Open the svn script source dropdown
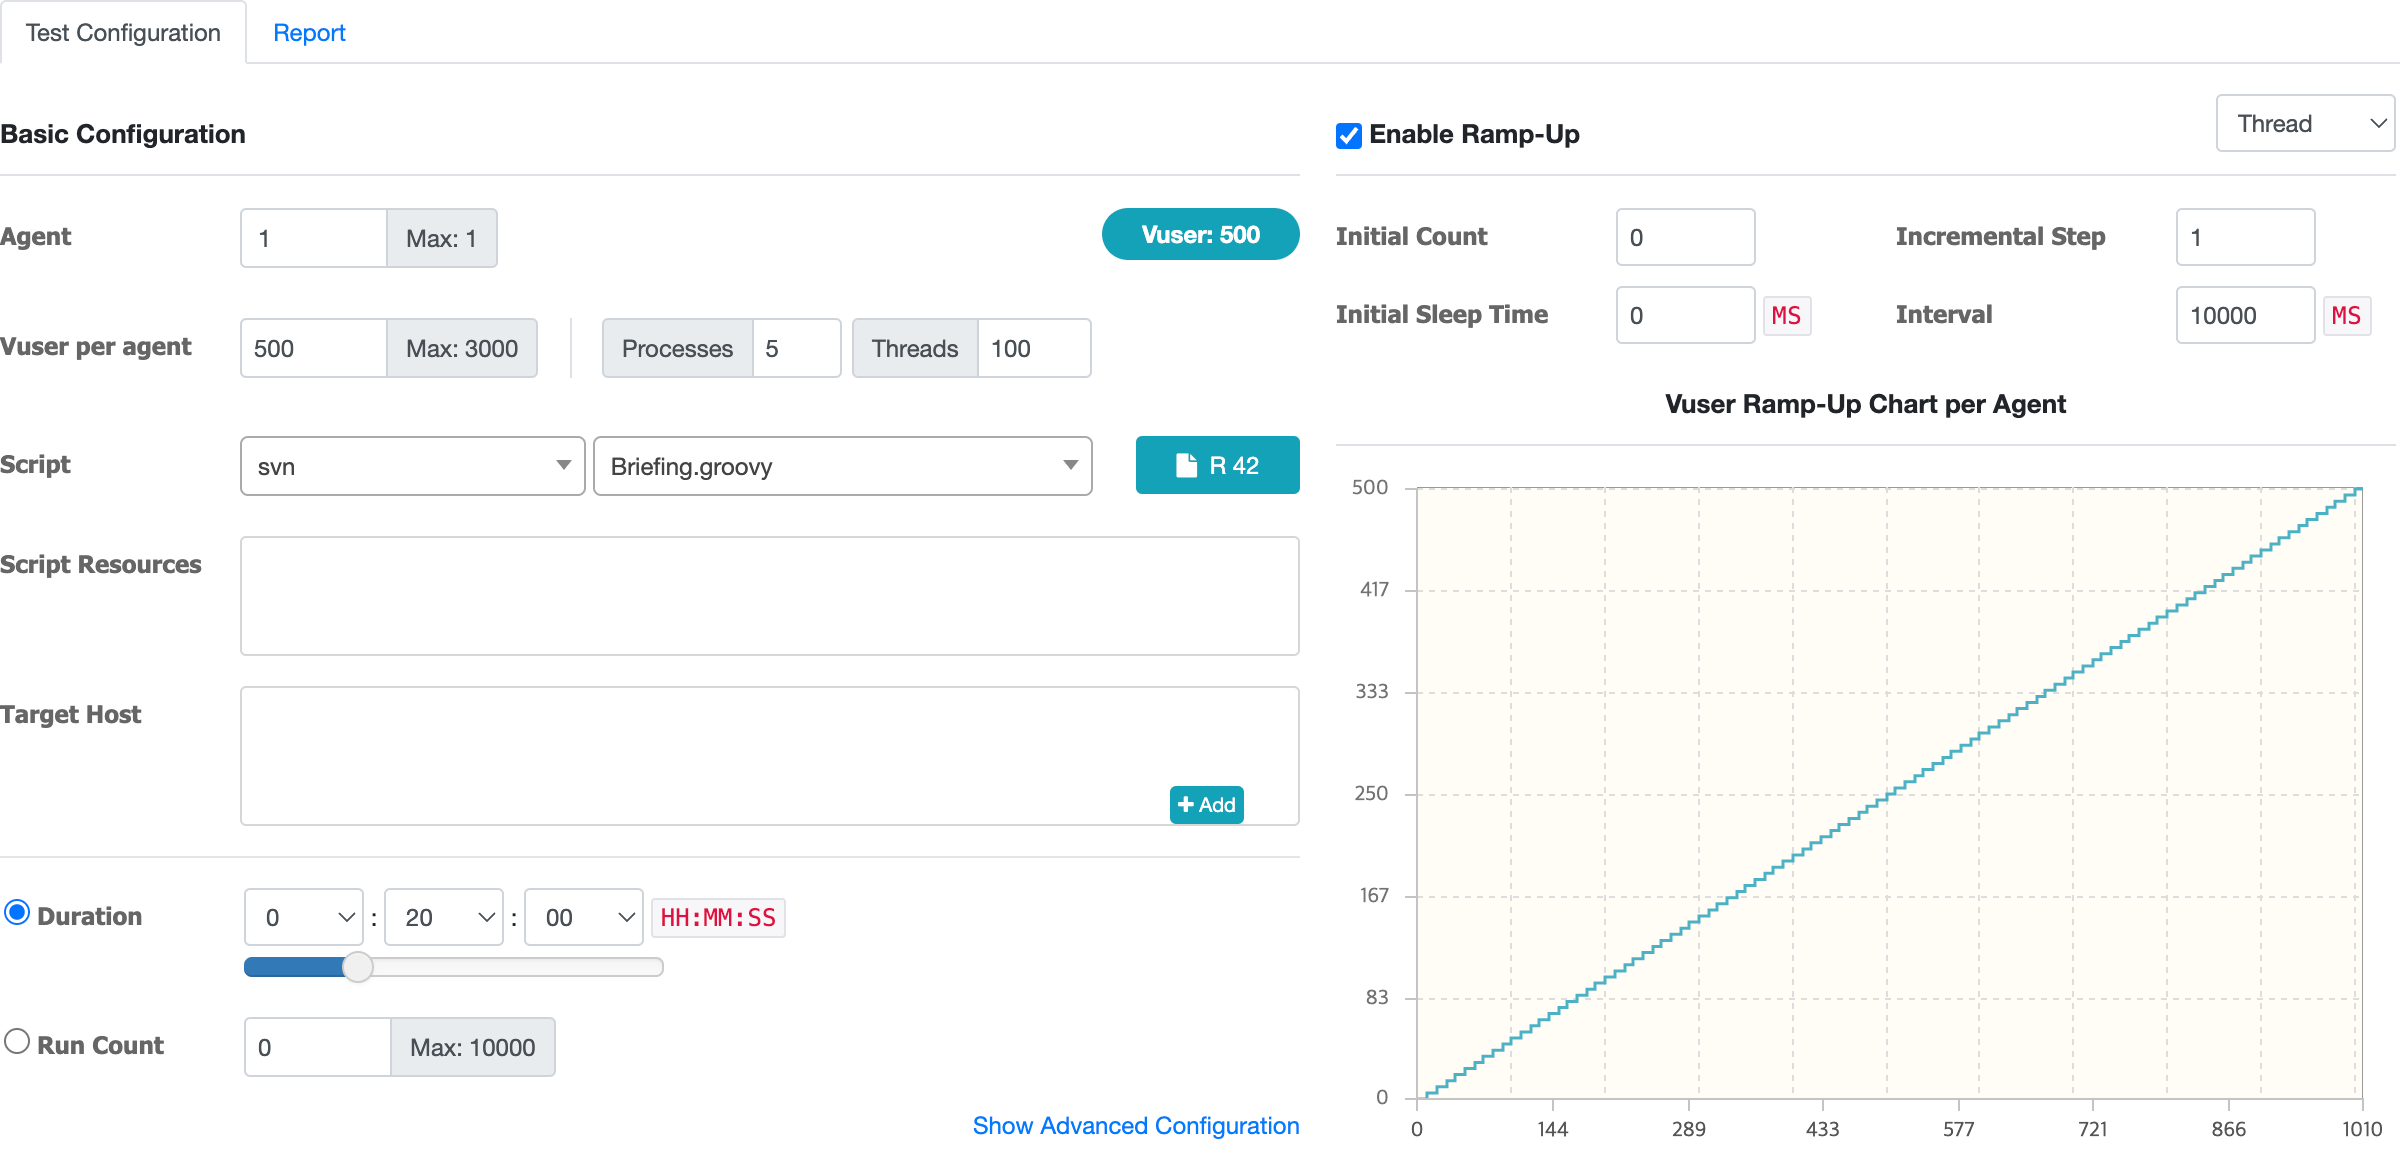Screen dimensions: 2400x1158 [412, 466]
